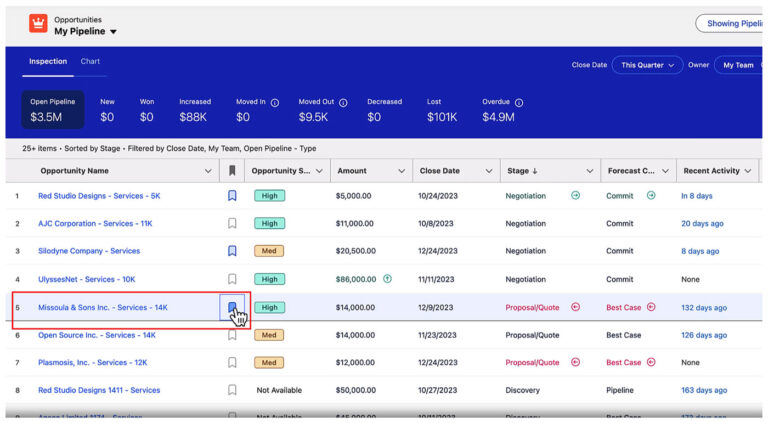Select the Inspection tab
768x423 pixels.
coord(48,62)
